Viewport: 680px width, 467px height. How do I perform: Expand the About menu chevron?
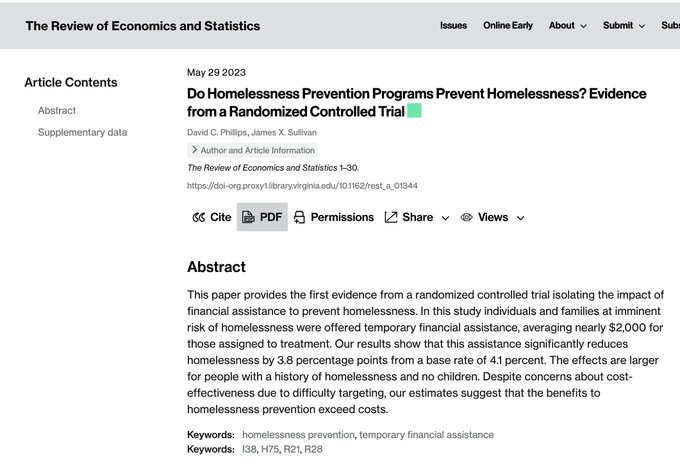[584, 26]
